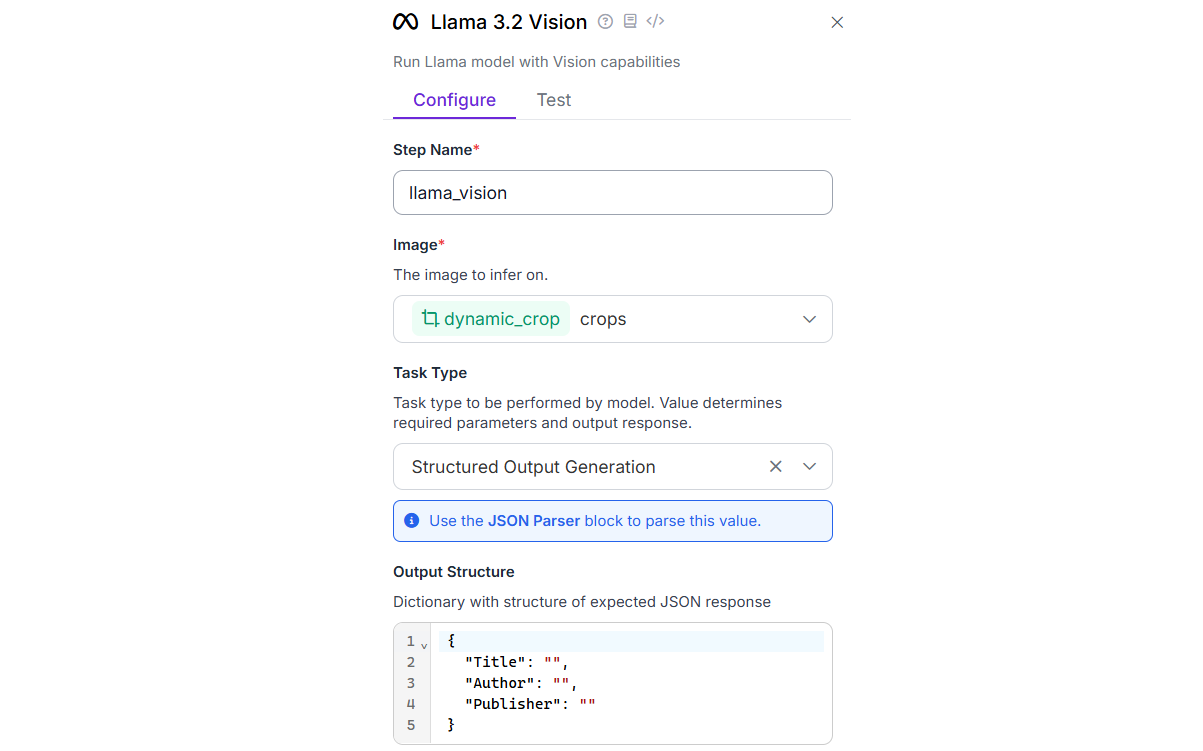Click the dynamic_crop crop icon

[430, 319]
